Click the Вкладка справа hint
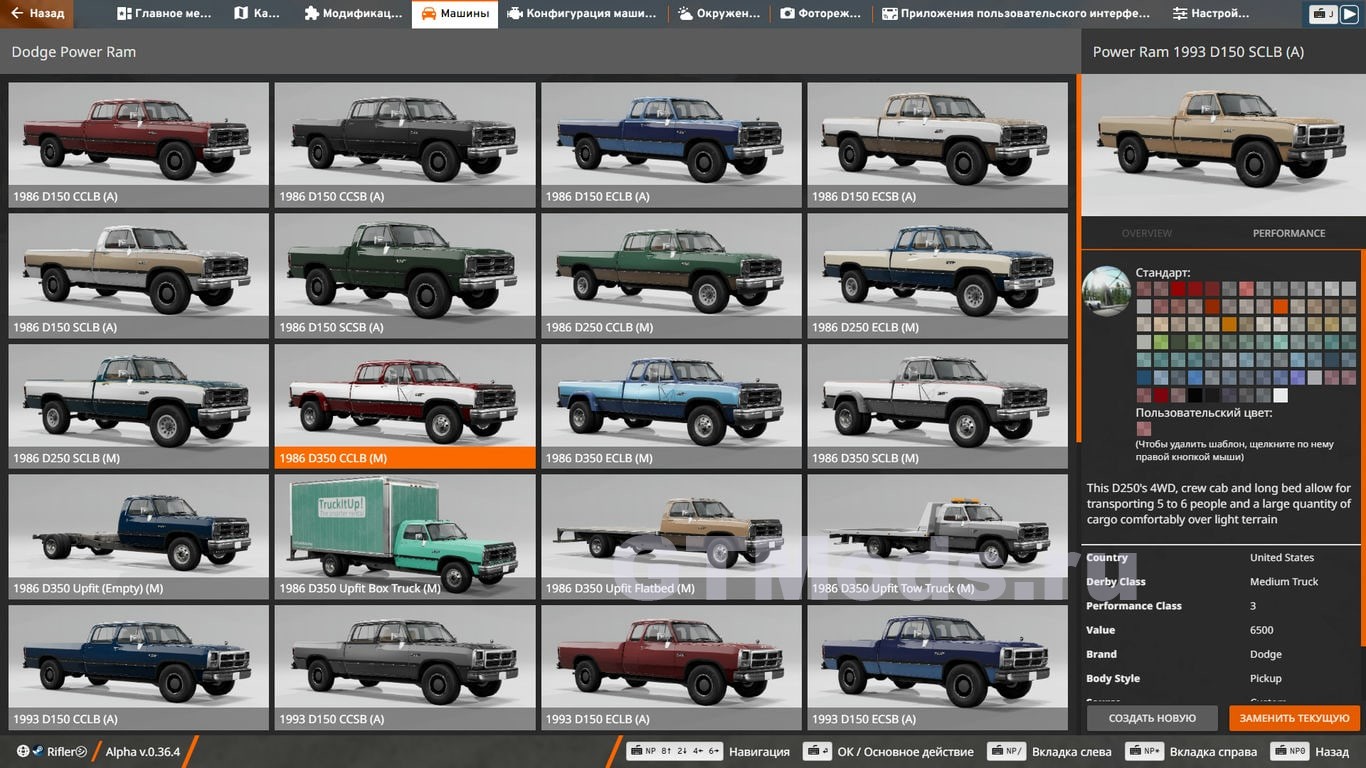 pos(1190,751)
